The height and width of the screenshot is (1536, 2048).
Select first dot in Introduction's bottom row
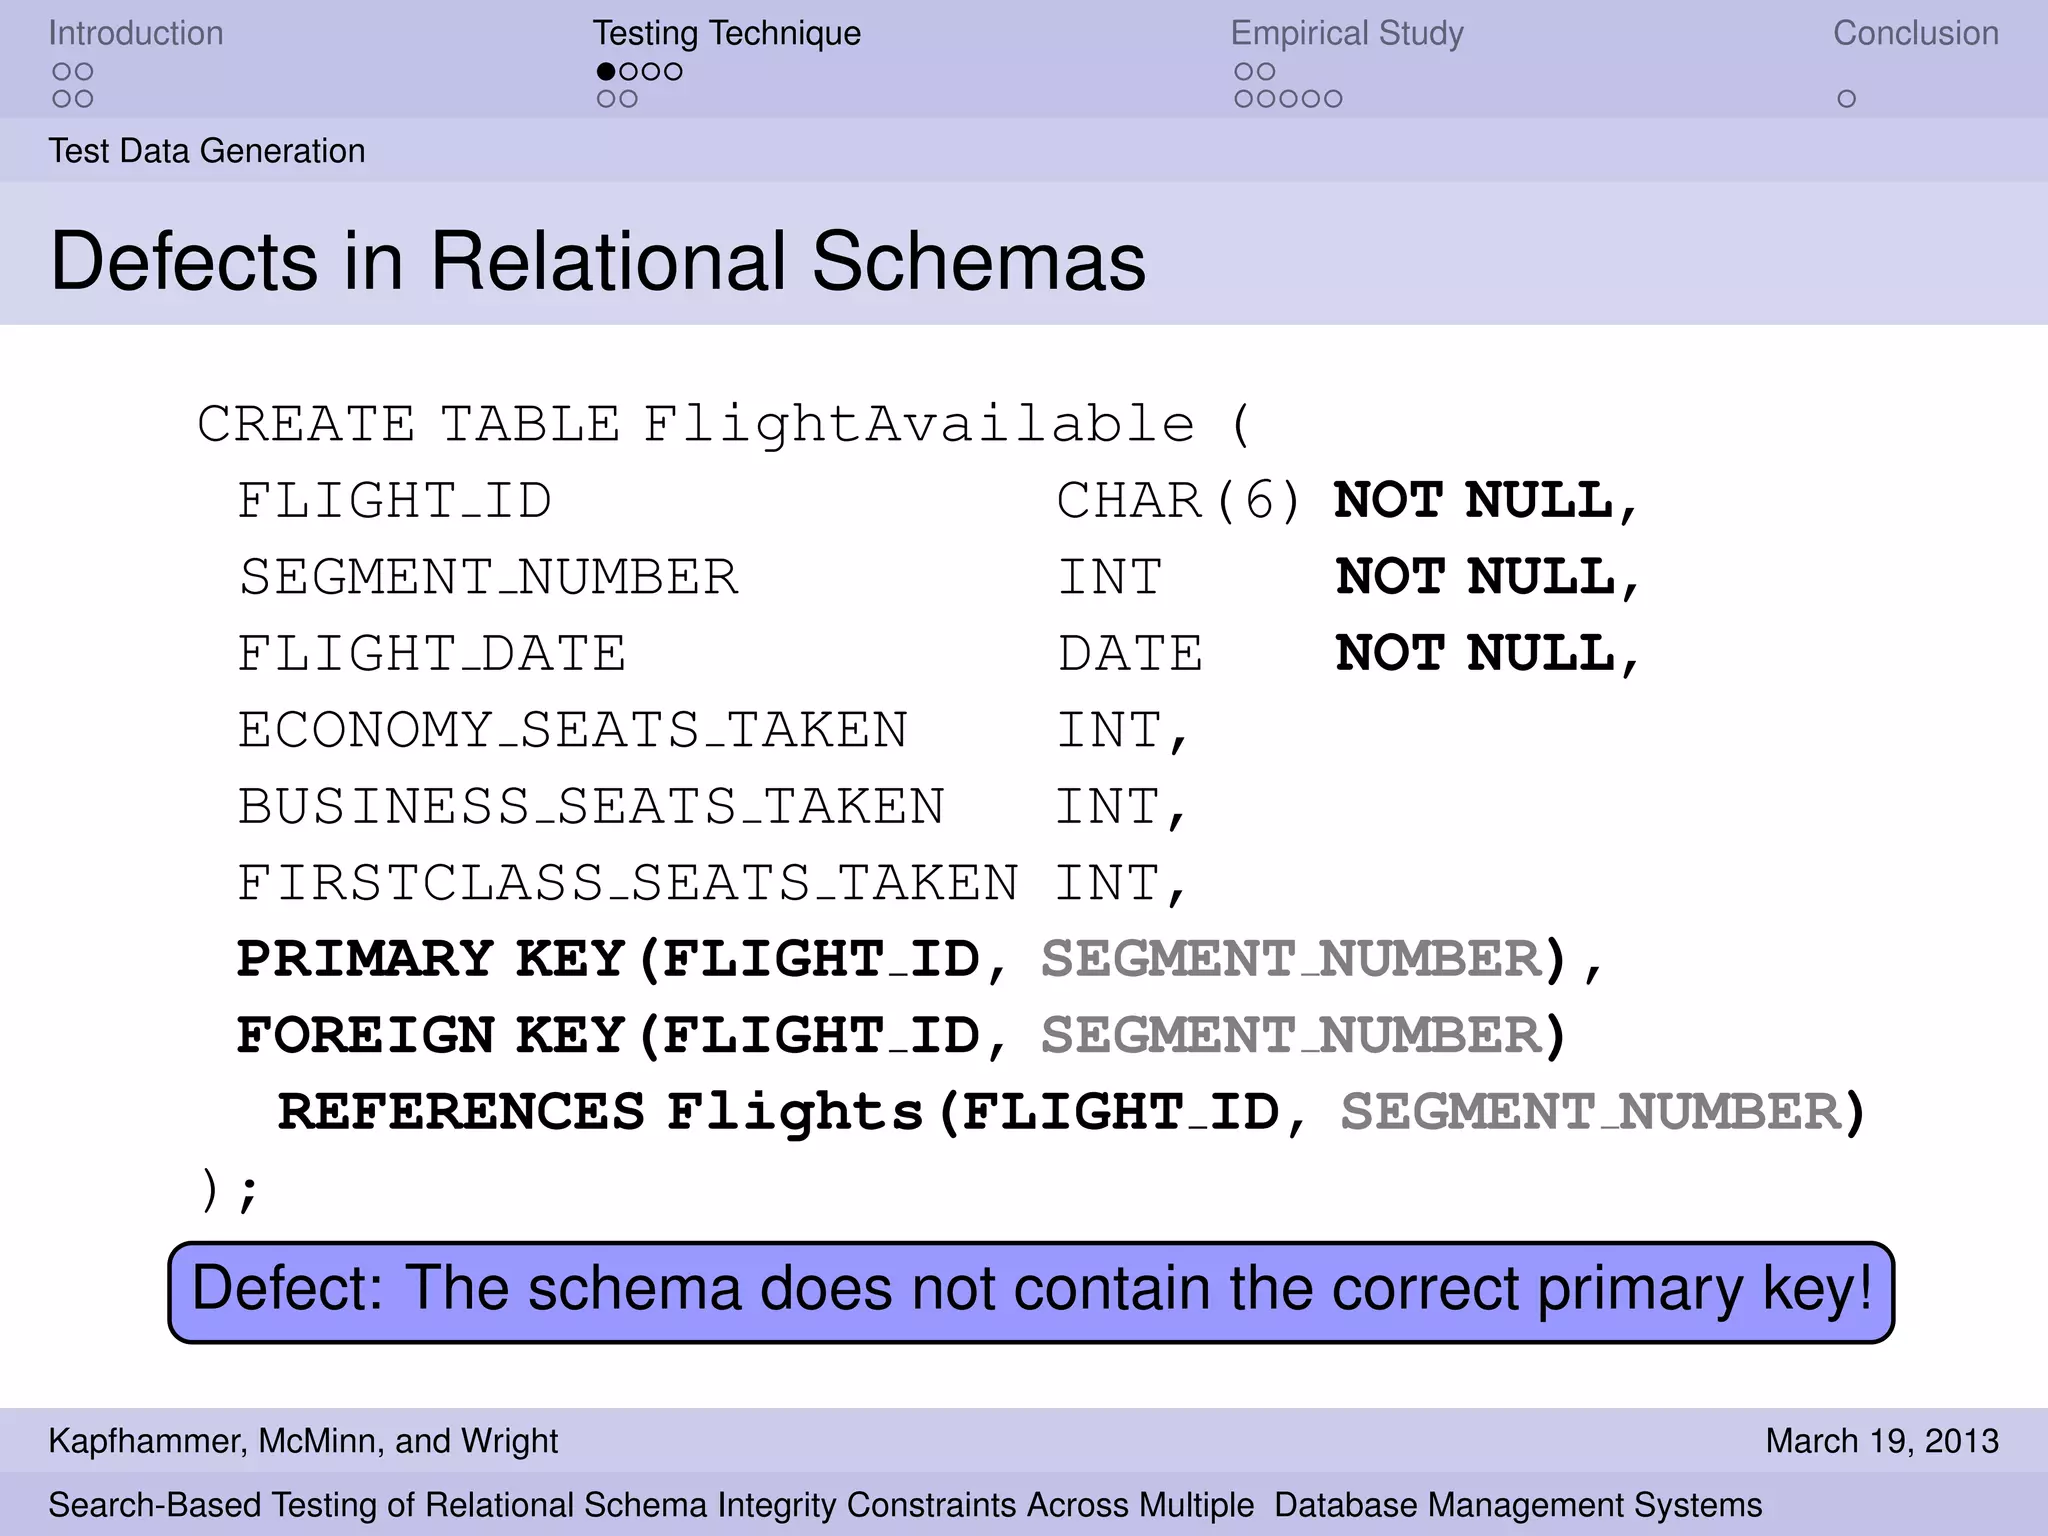(x=61, y=99)
